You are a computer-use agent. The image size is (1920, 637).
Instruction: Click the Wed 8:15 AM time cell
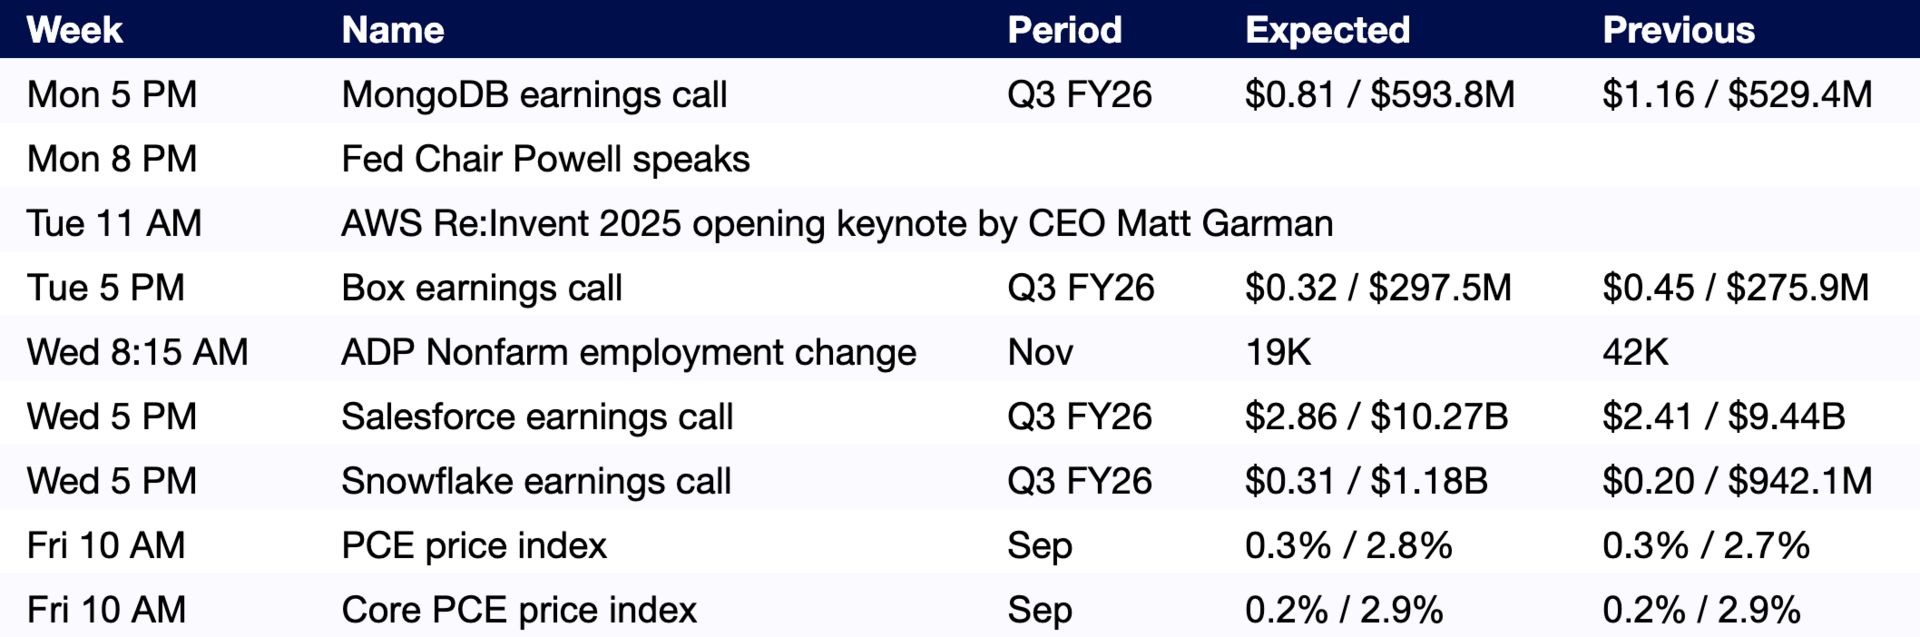137,352
